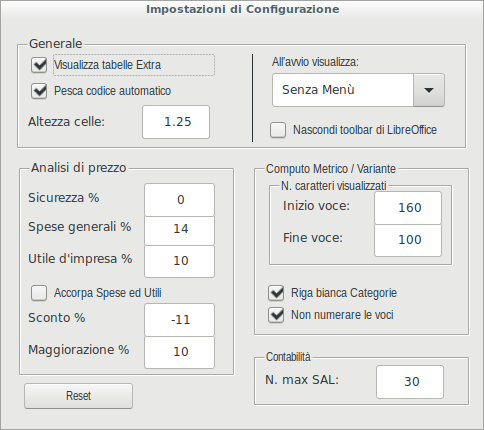Select the Inizio voce field

pos(408,208)
